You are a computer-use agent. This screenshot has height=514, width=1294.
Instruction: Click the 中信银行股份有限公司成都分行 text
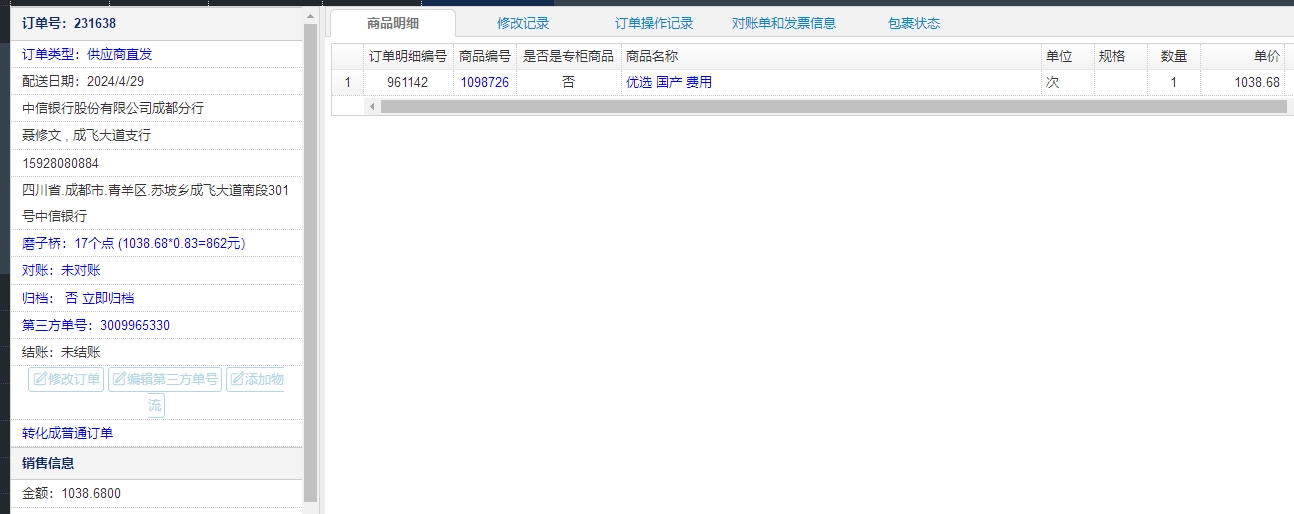(x=113, y=108)
